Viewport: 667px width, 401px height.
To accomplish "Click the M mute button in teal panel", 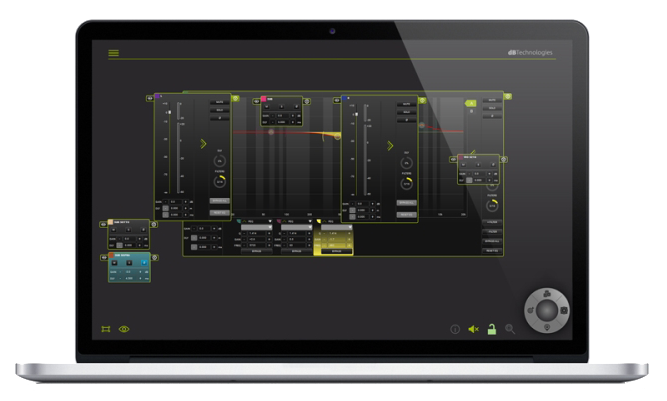I will coord(114,263).
